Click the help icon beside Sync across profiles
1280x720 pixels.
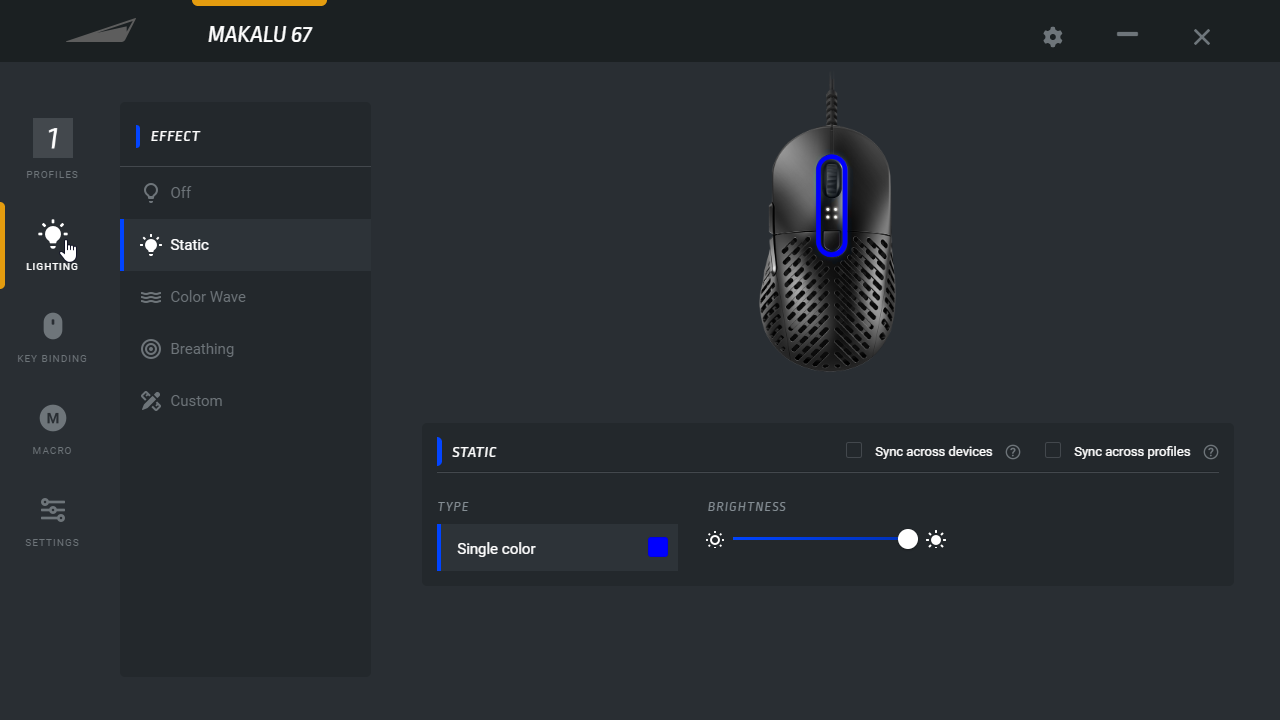[1211, 452]
